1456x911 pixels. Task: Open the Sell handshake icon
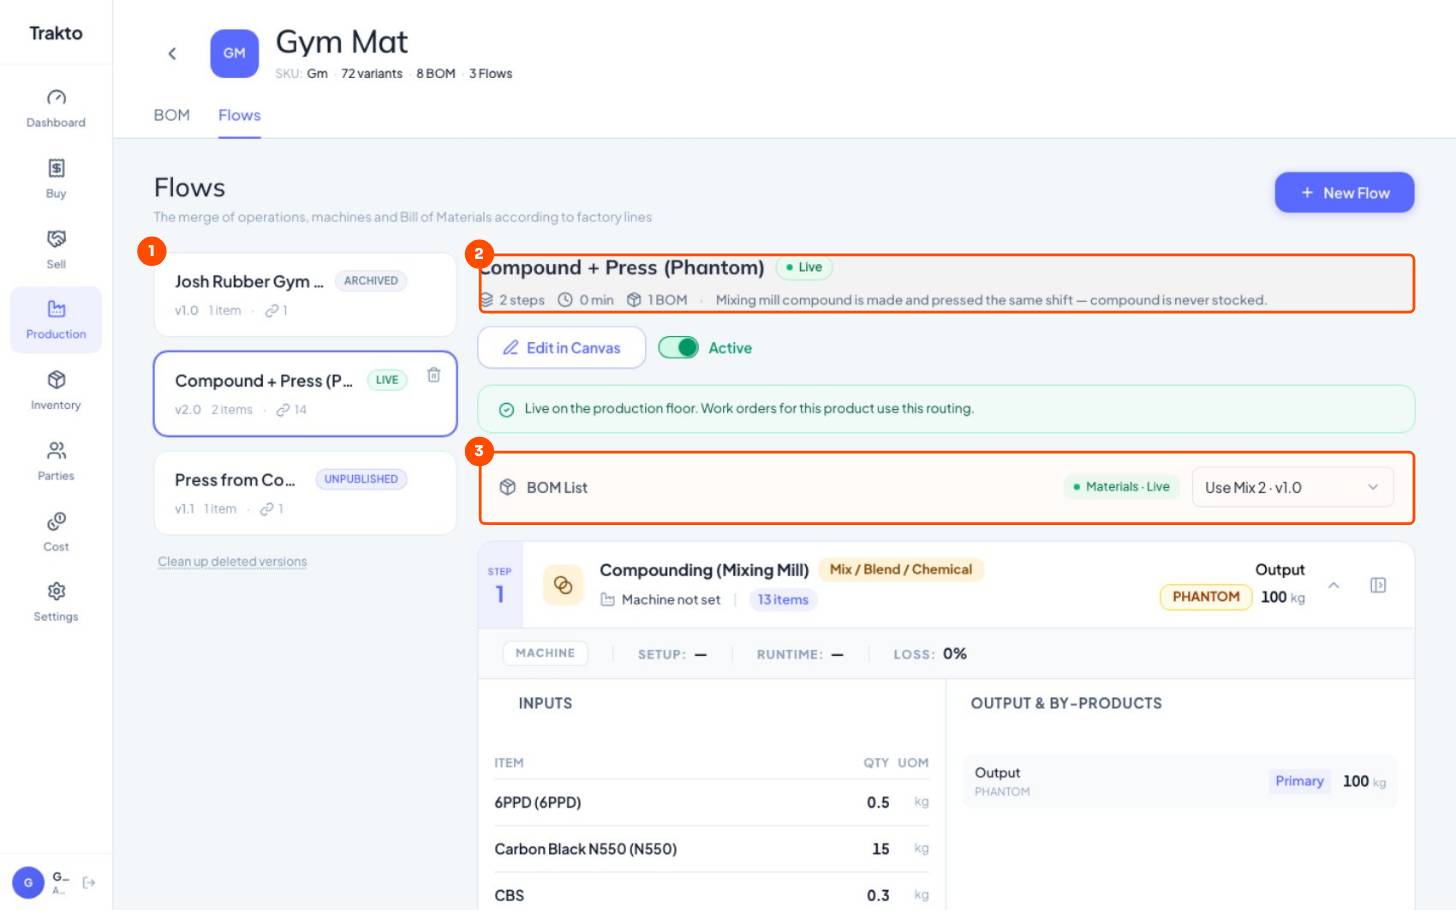(56, 239)
